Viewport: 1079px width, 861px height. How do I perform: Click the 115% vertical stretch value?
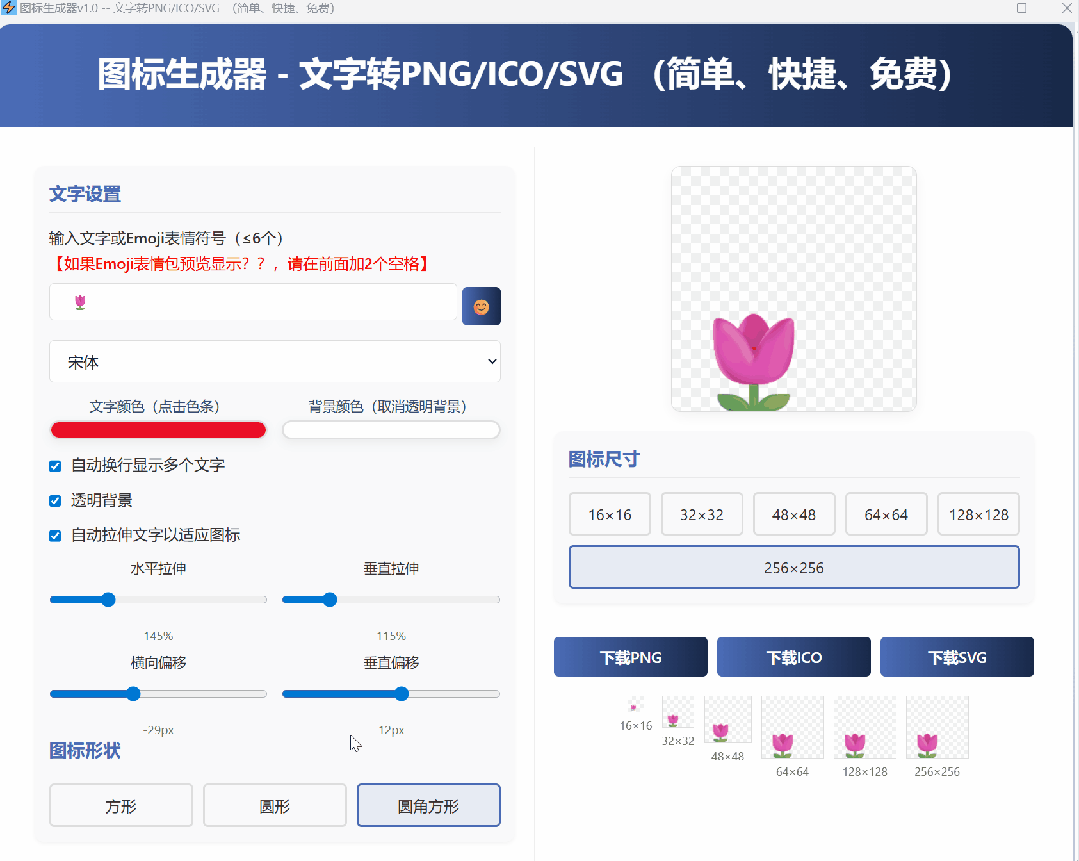click(391, 636)
